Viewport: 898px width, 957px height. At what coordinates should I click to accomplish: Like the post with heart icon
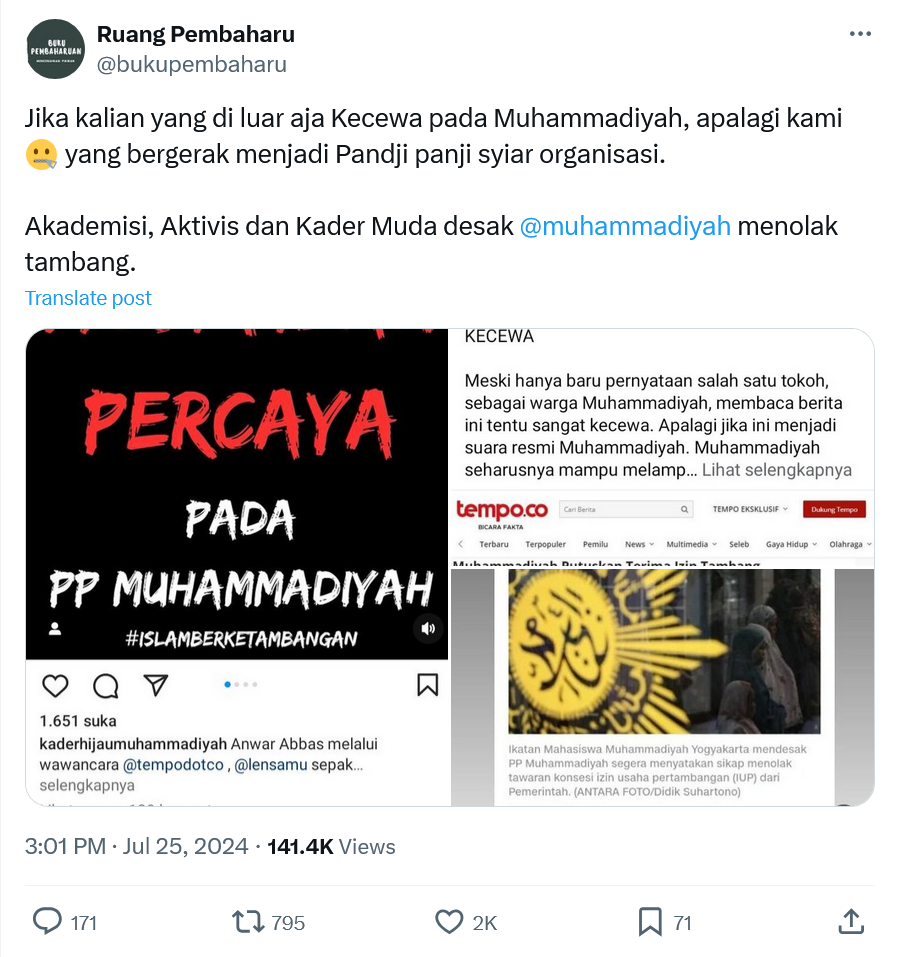pos(449,922)
